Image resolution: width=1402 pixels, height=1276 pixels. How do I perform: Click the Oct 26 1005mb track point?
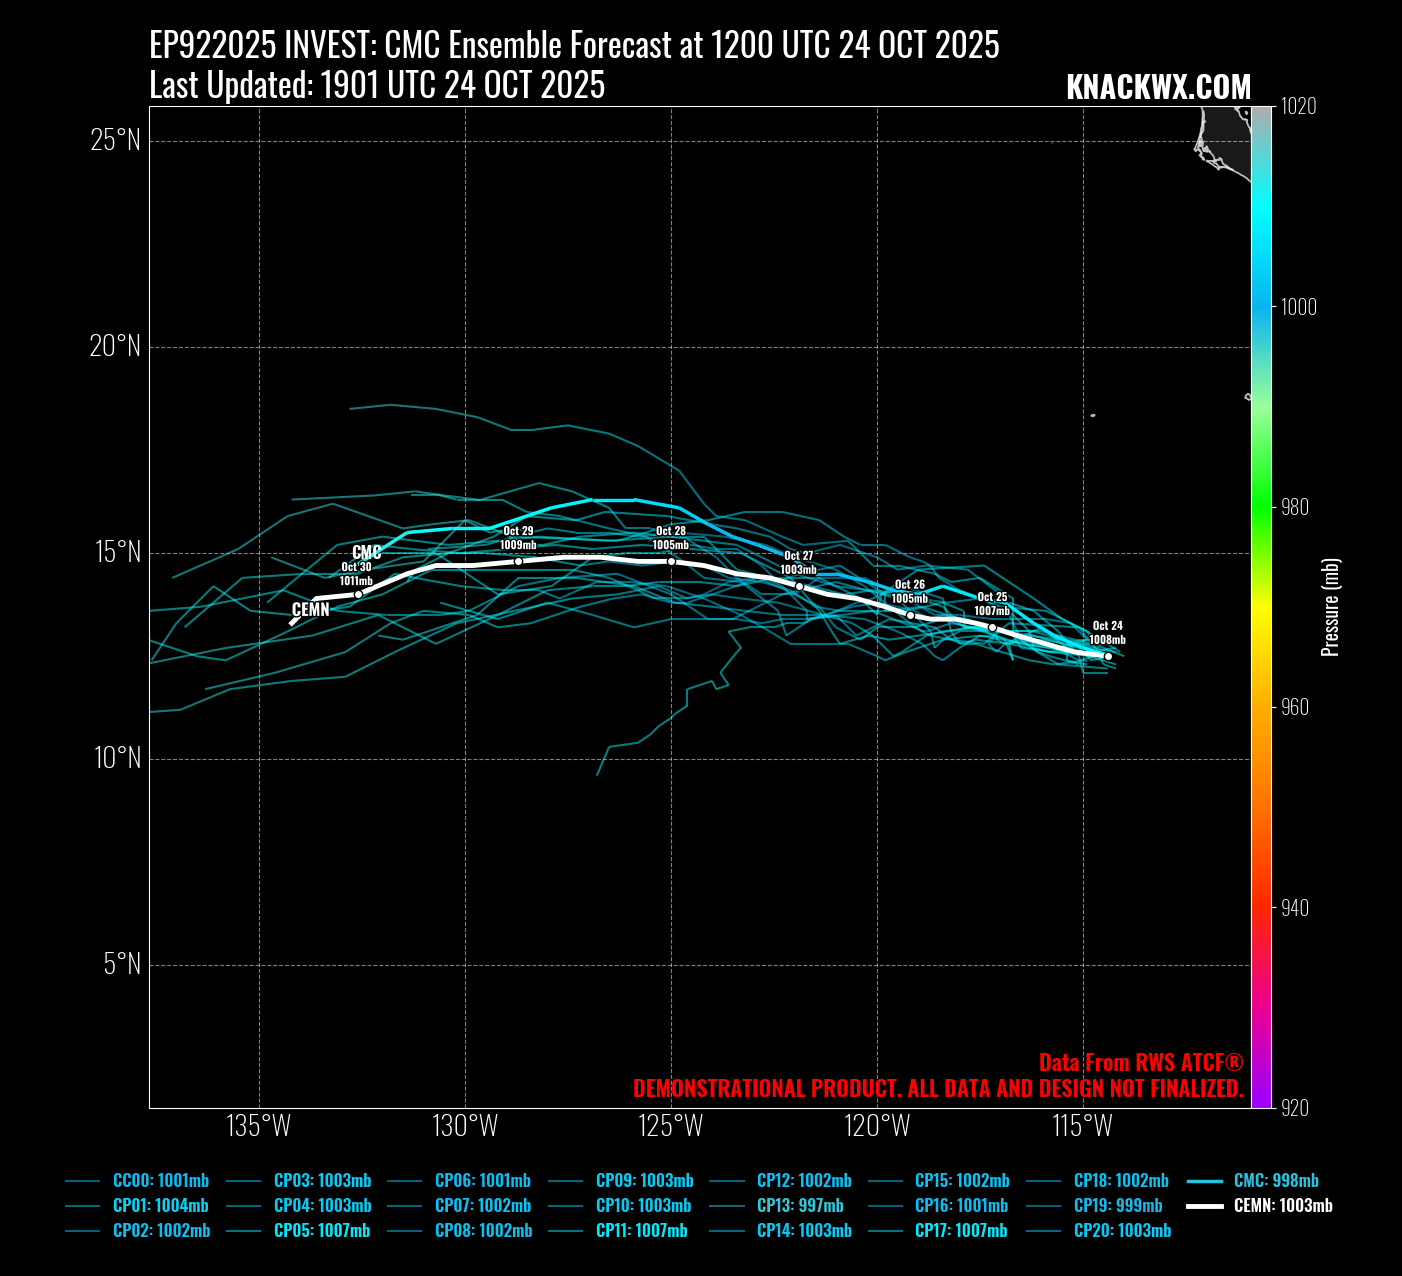(910, 615)
